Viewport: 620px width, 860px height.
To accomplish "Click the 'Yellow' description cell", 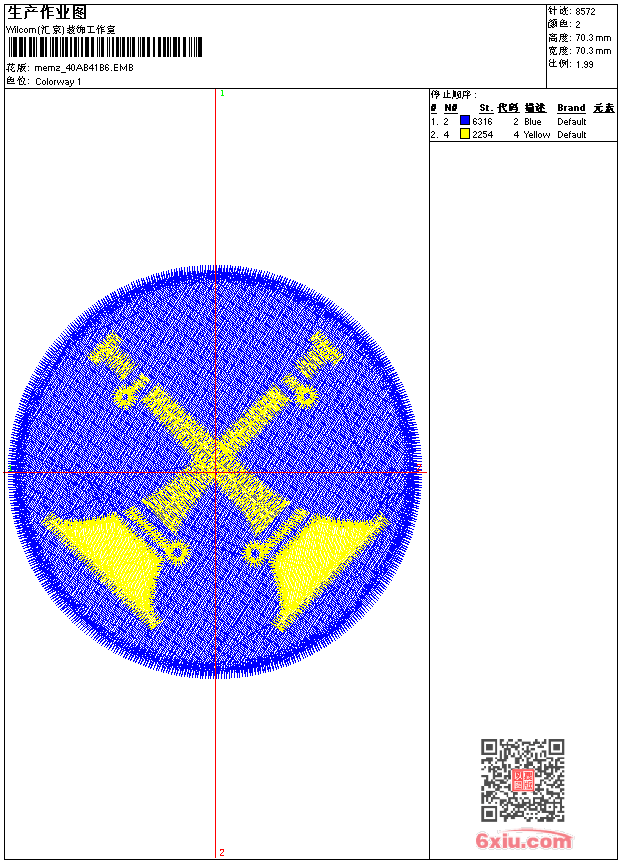I will pos(537,135).
